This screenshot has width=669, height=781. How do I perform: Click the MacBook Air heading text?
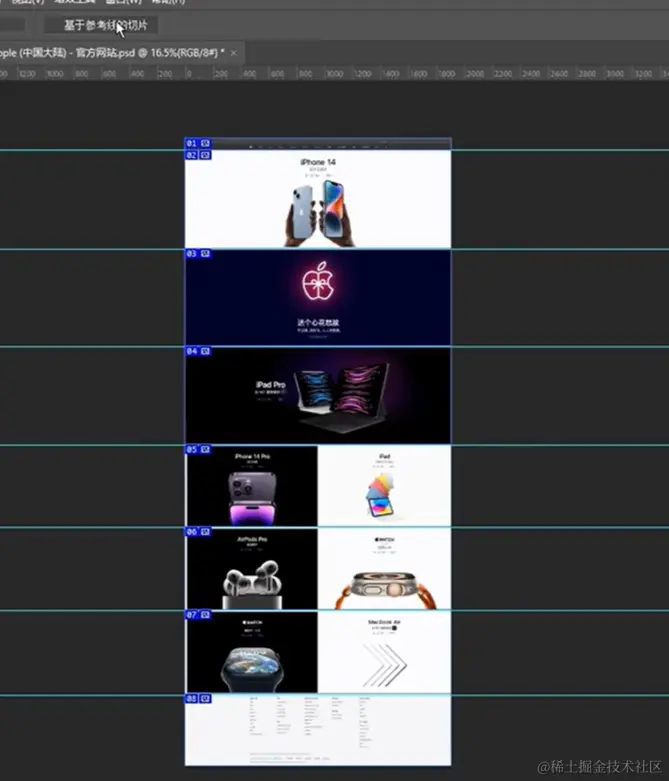click(x=384, y=623)
